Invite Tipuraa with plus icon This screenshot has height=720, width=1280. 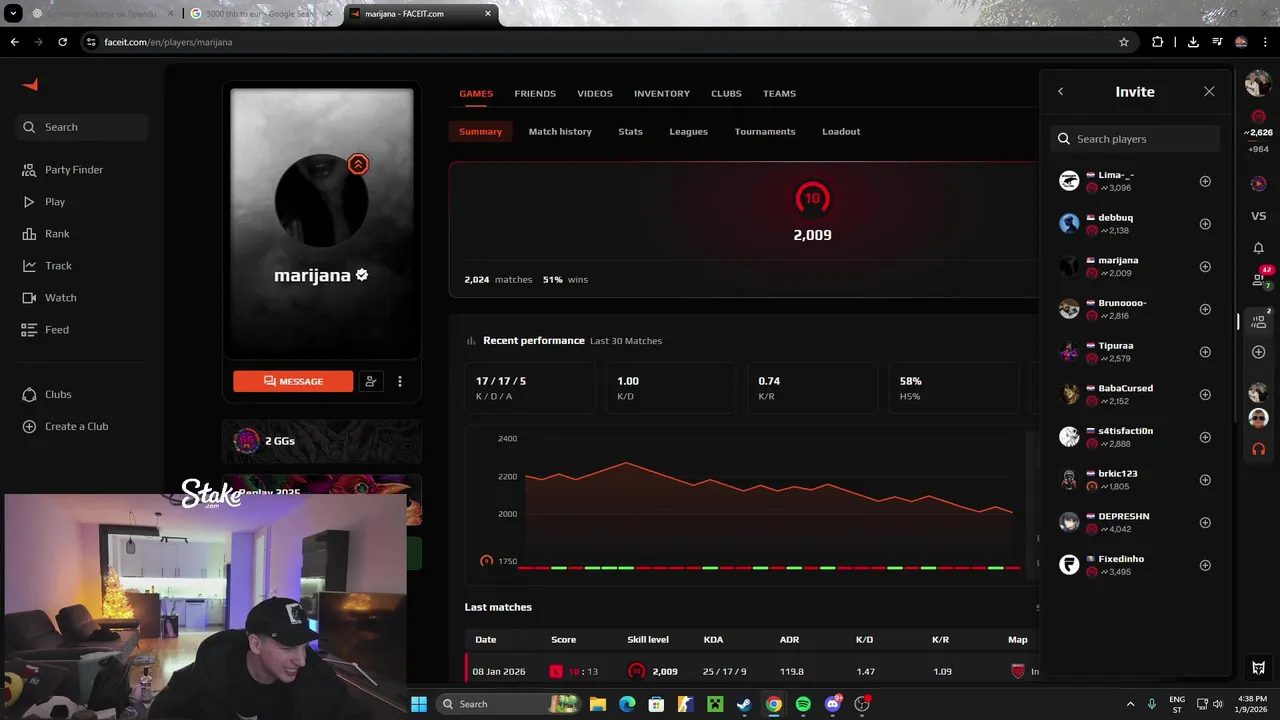pyautogui.click(x=1205, y=352)
